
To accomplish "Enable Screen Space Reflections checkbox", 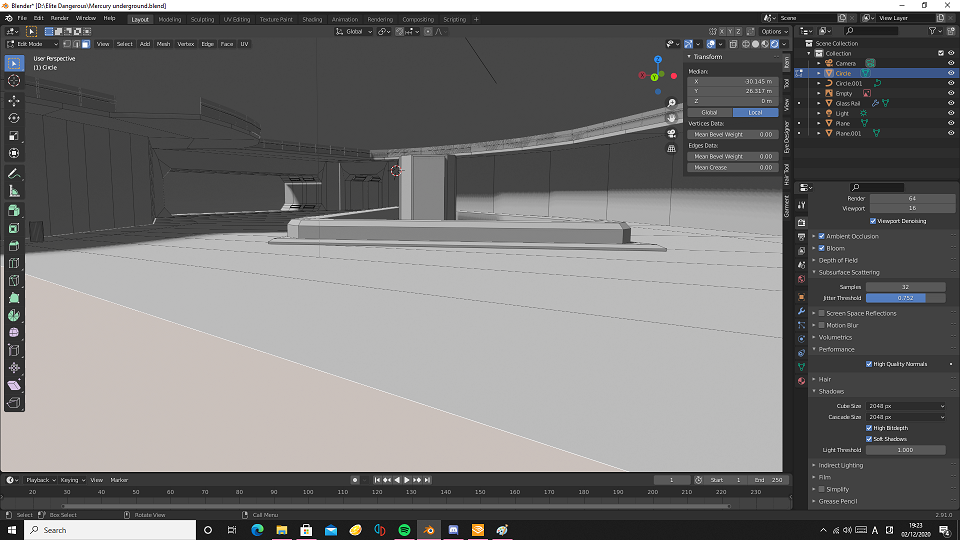I will coord(822,313).
